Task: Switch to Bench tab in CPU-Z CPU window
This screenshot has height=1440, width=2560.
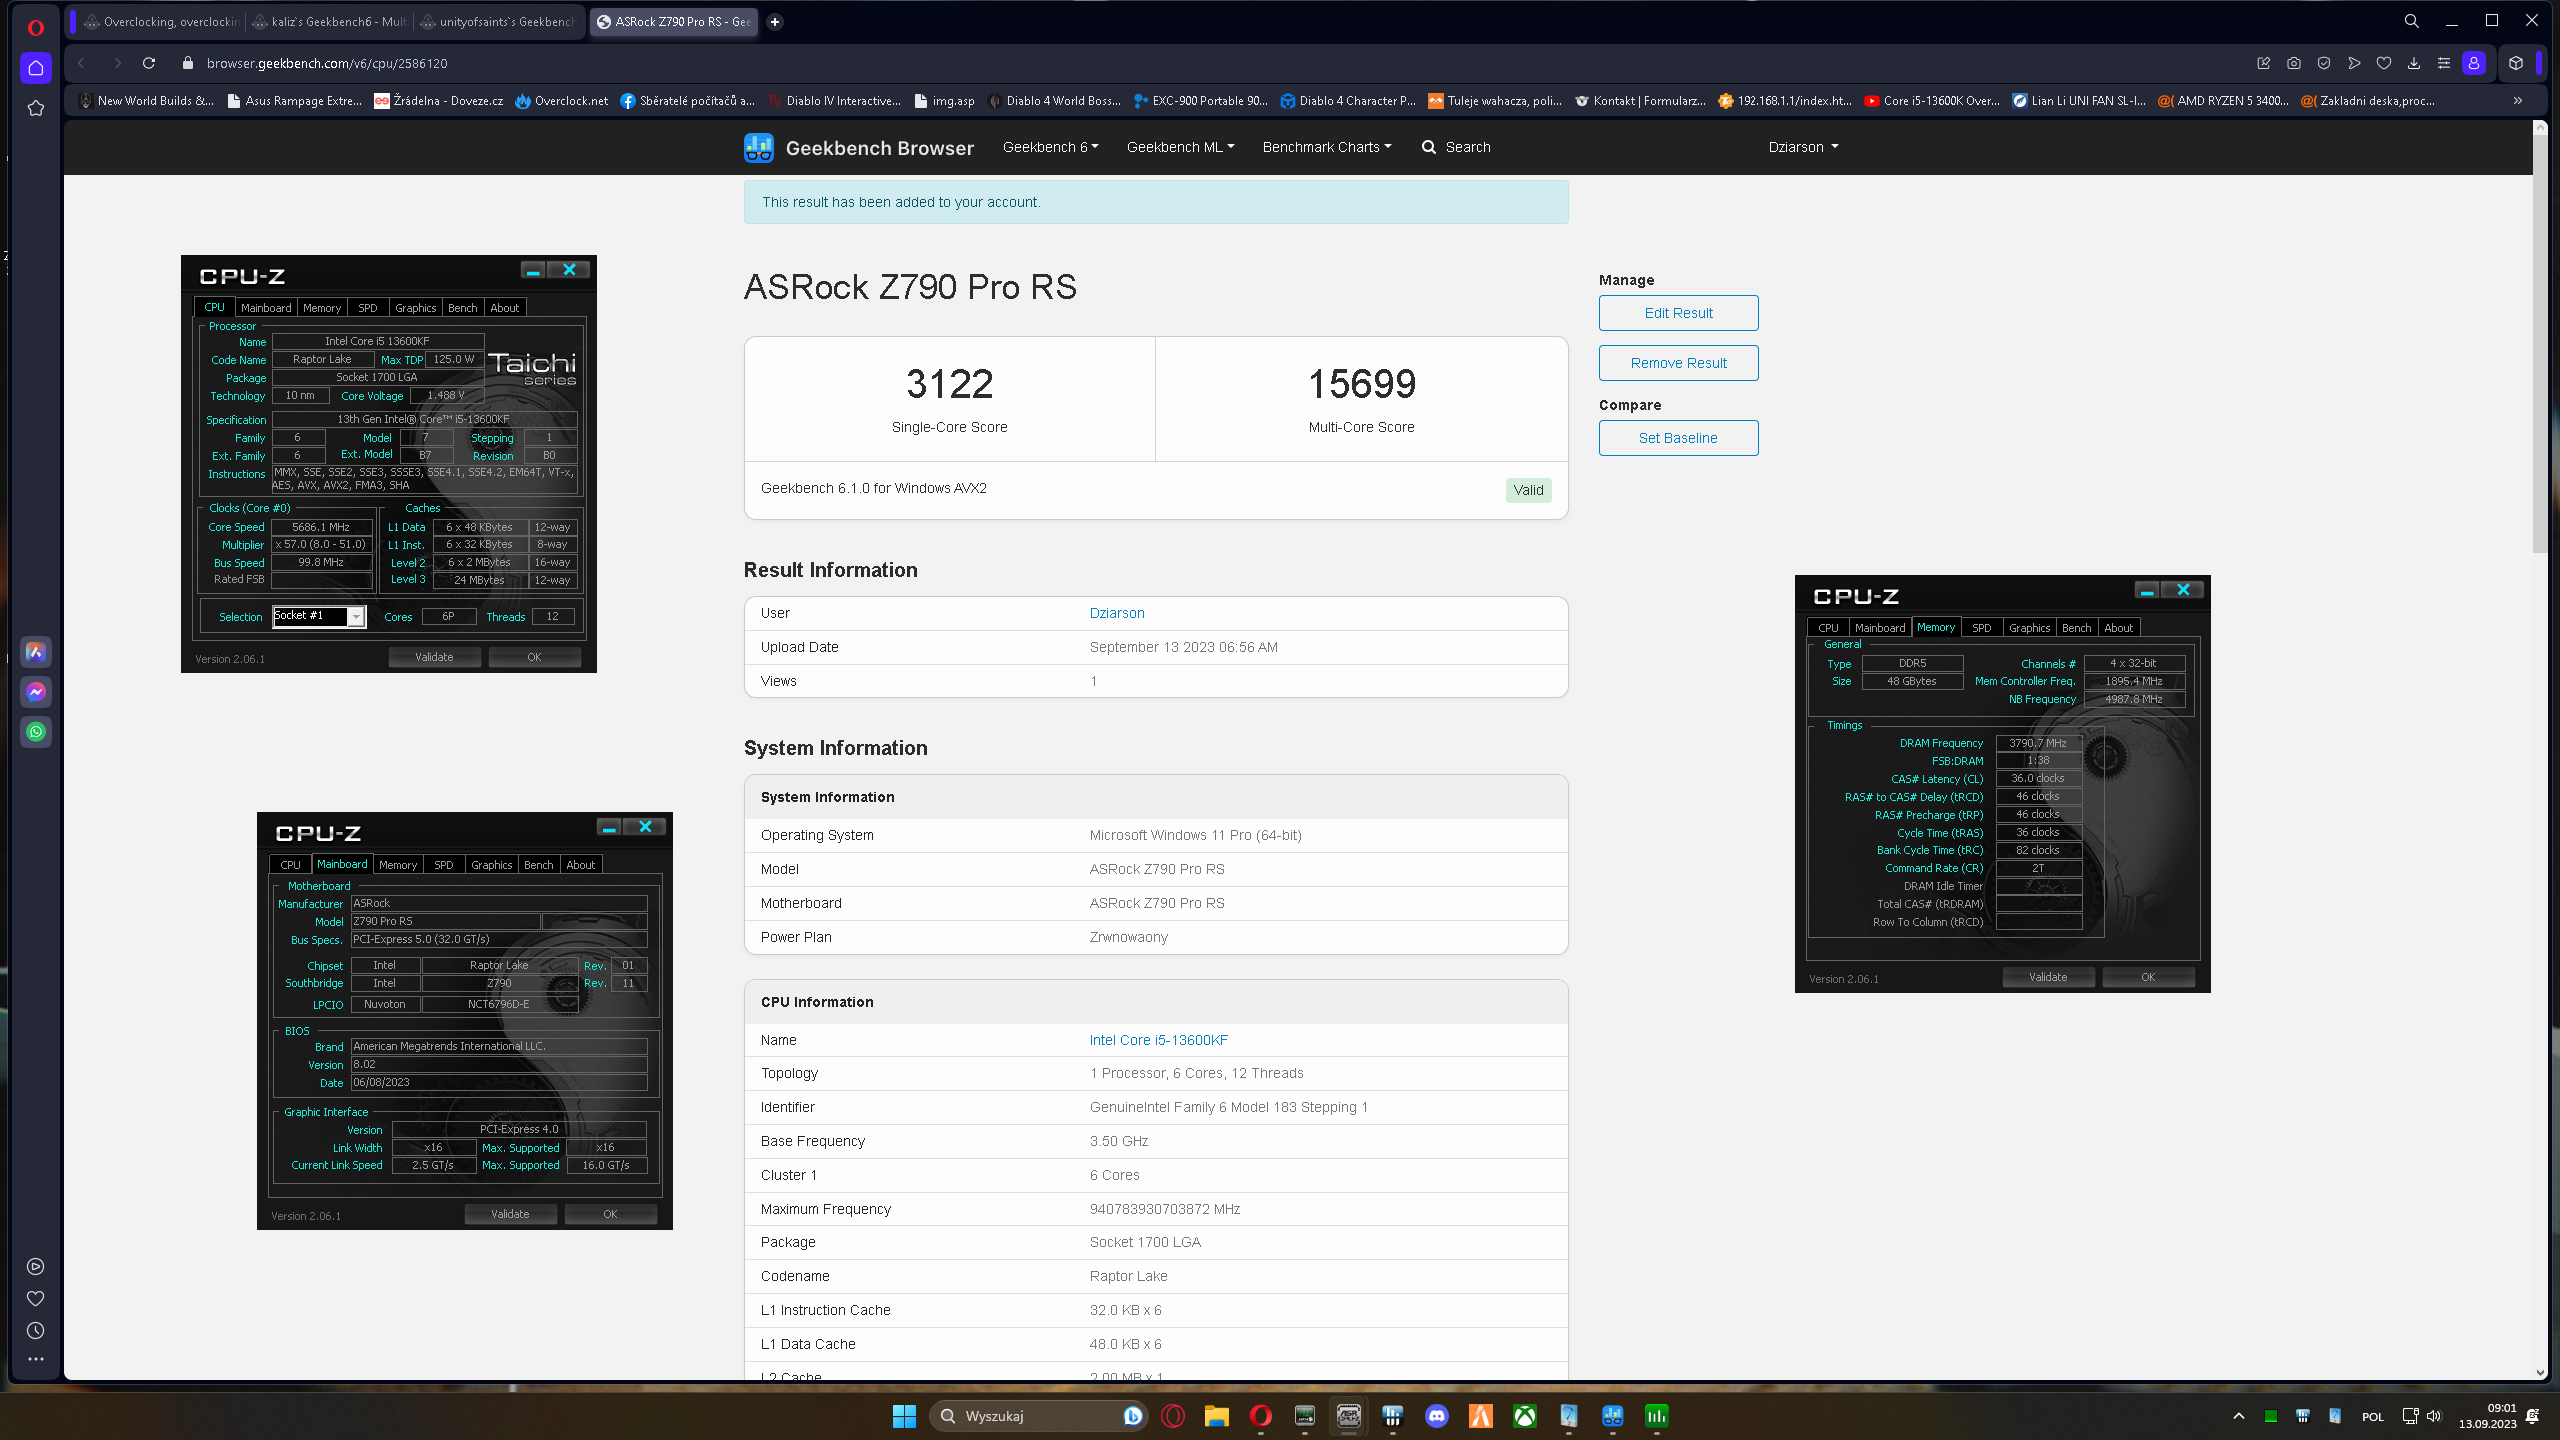Action: click(x=463, y=308)
